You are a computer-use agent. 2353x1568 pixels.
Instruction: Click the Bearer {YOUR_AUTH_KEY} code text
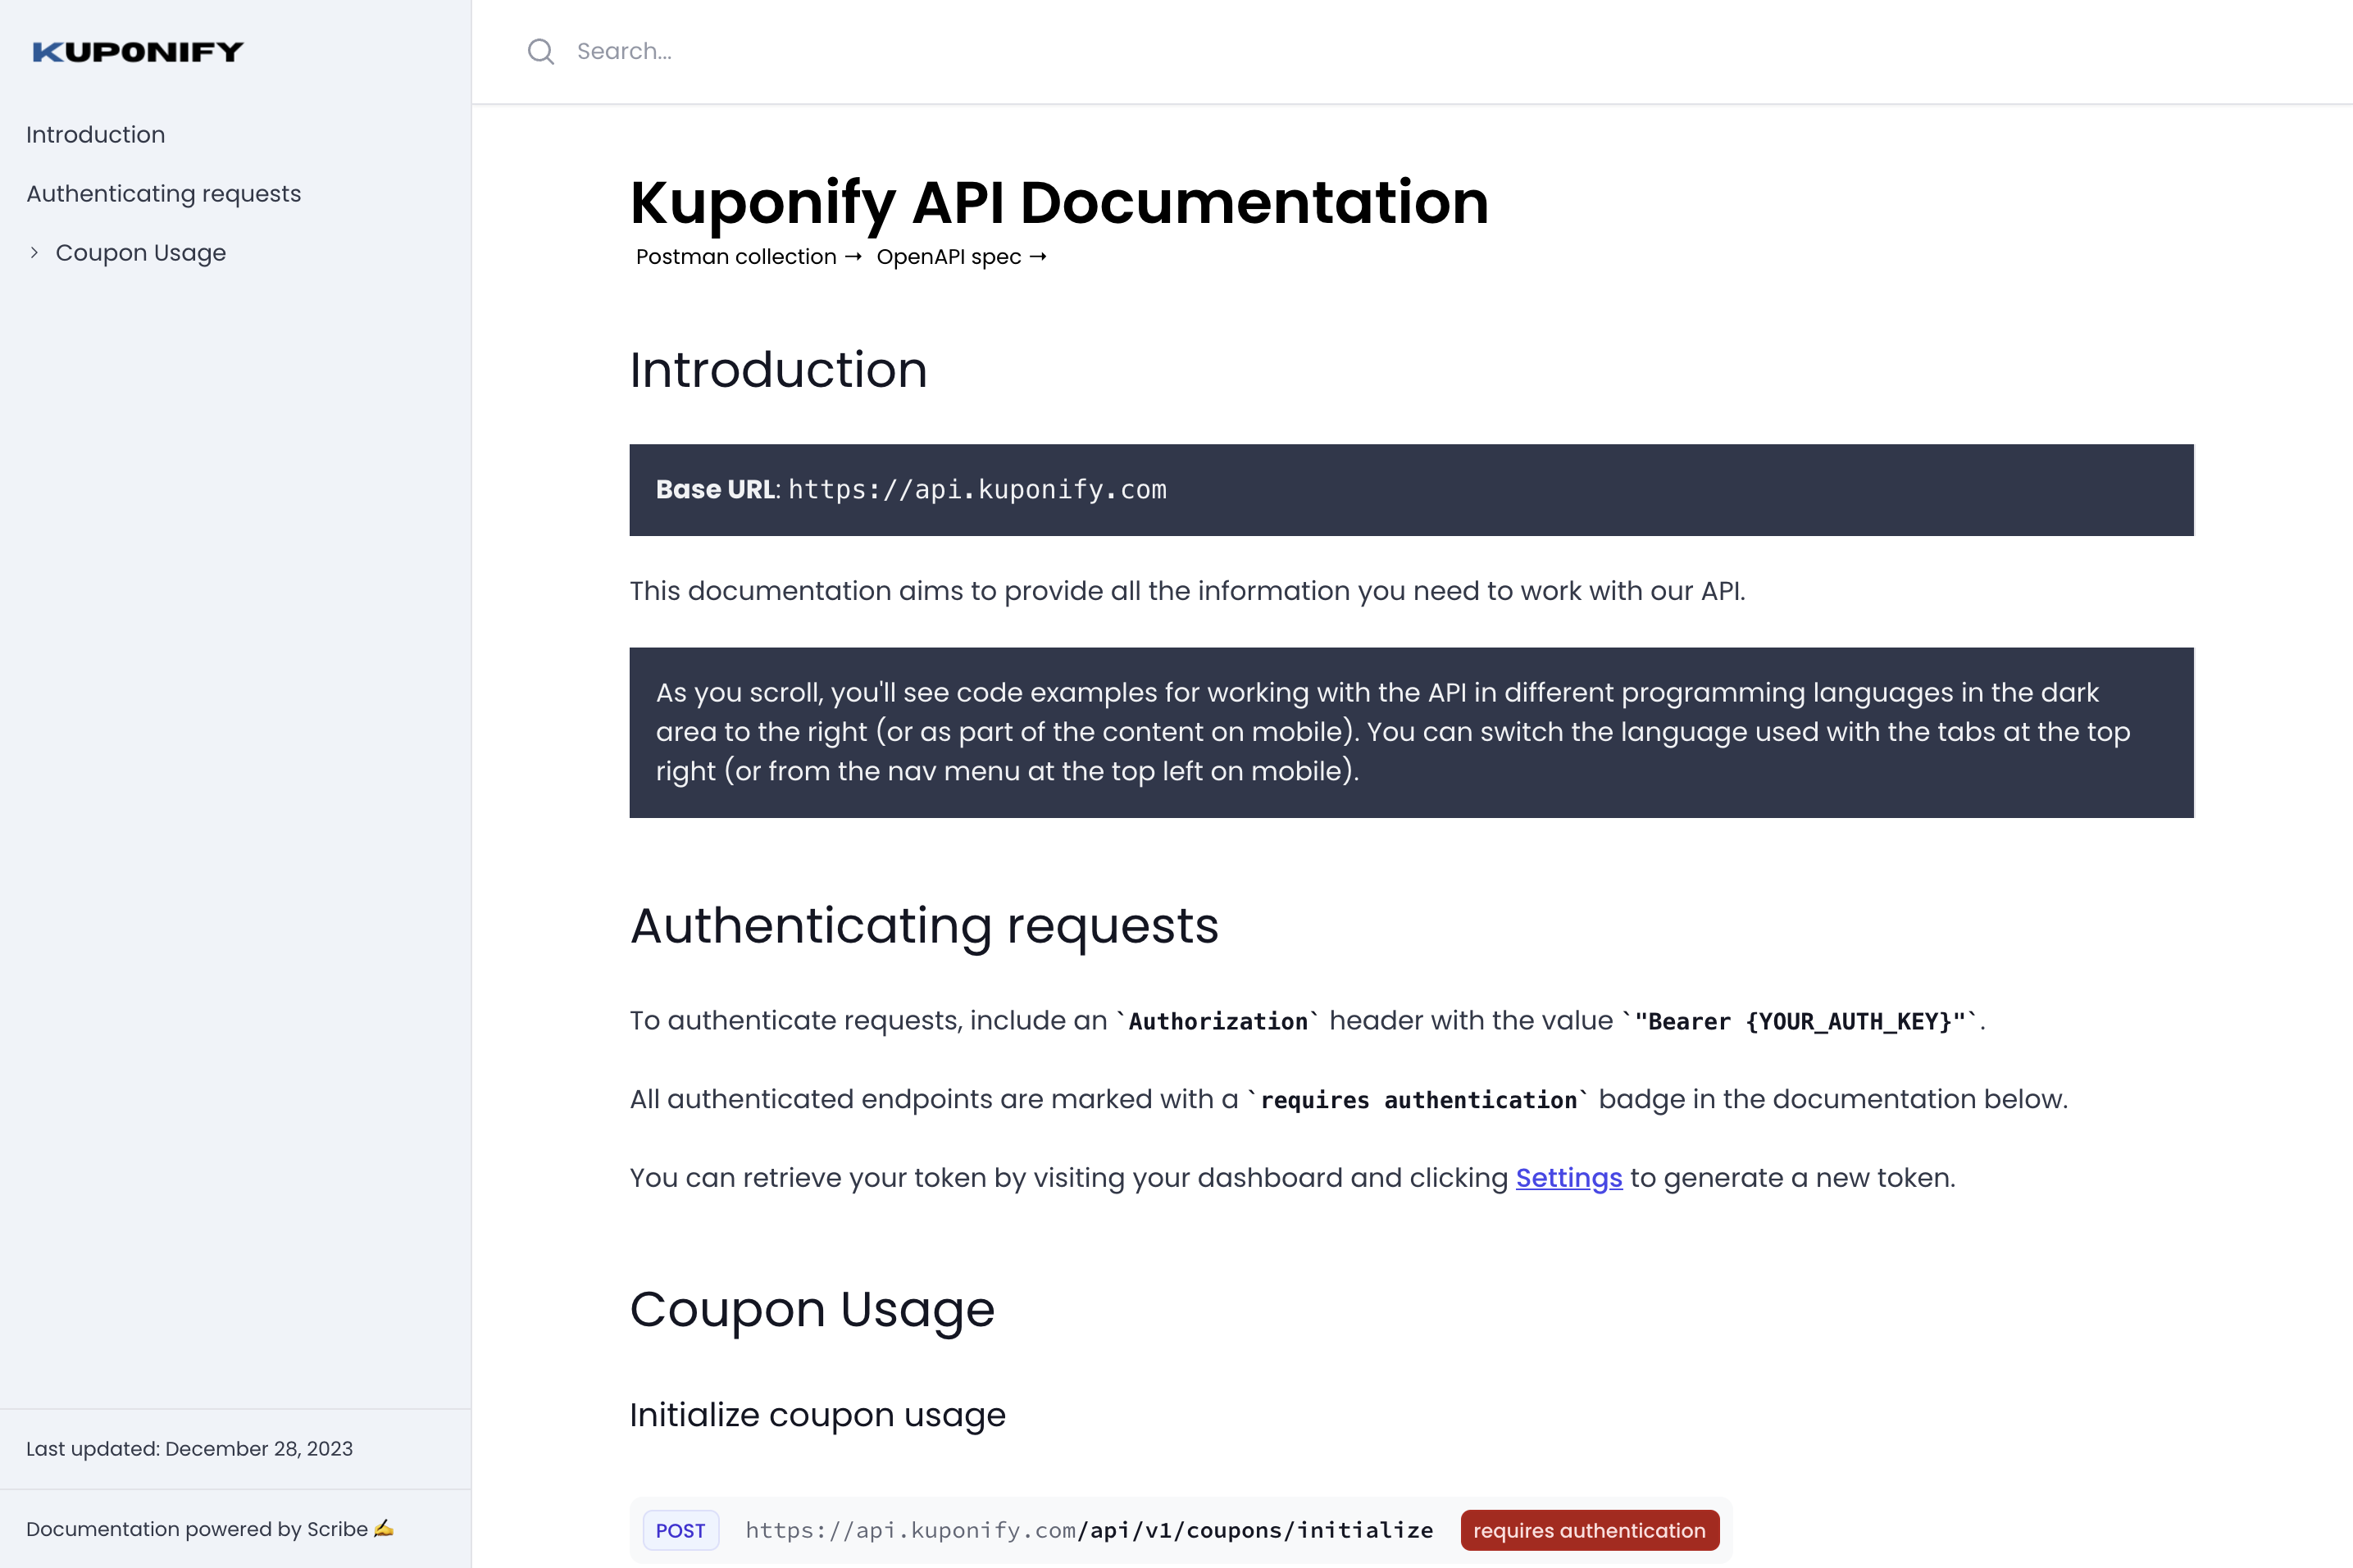[x=1799, y=1022]
